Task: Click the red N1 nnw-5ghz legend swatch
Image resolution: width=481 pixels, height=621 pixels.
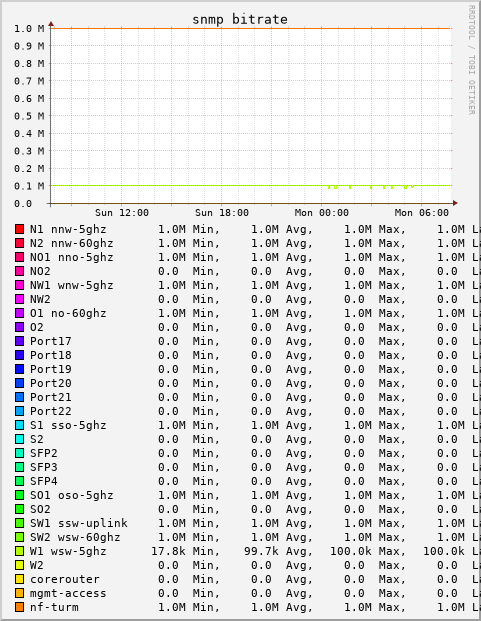Action: click(19, 229)
